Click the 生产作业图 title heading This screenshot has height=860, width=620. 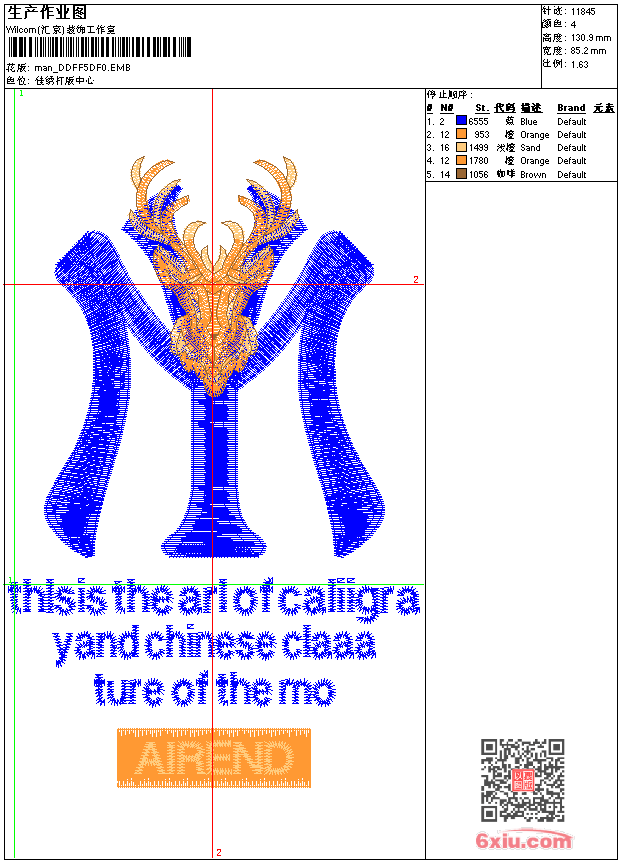pos(46,12)
